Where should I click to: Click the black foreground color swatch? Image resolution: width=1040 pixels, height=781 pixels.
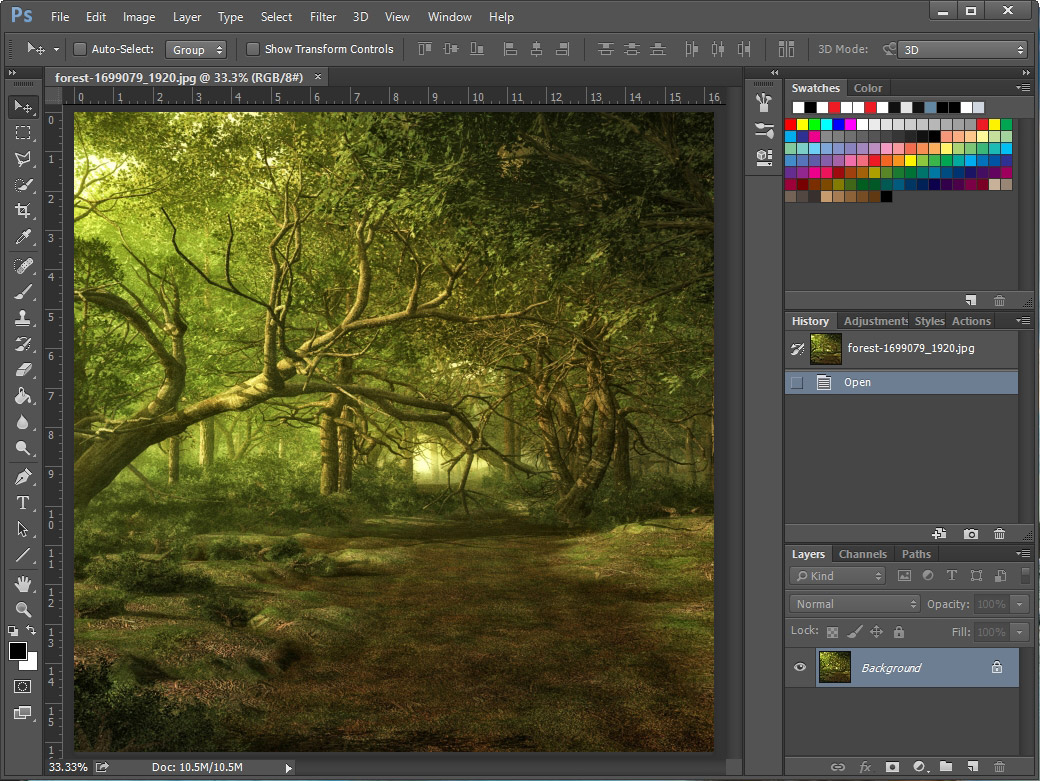(x=18, y=651)
